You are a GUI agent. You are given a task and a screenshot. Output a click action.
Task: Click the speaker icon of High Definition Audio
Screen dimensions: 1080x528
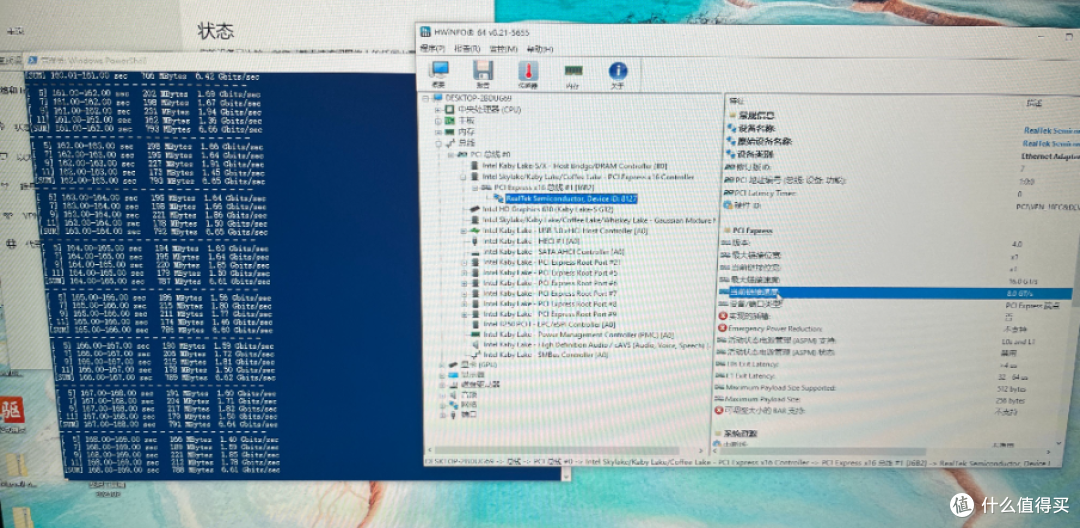[474, 344]
